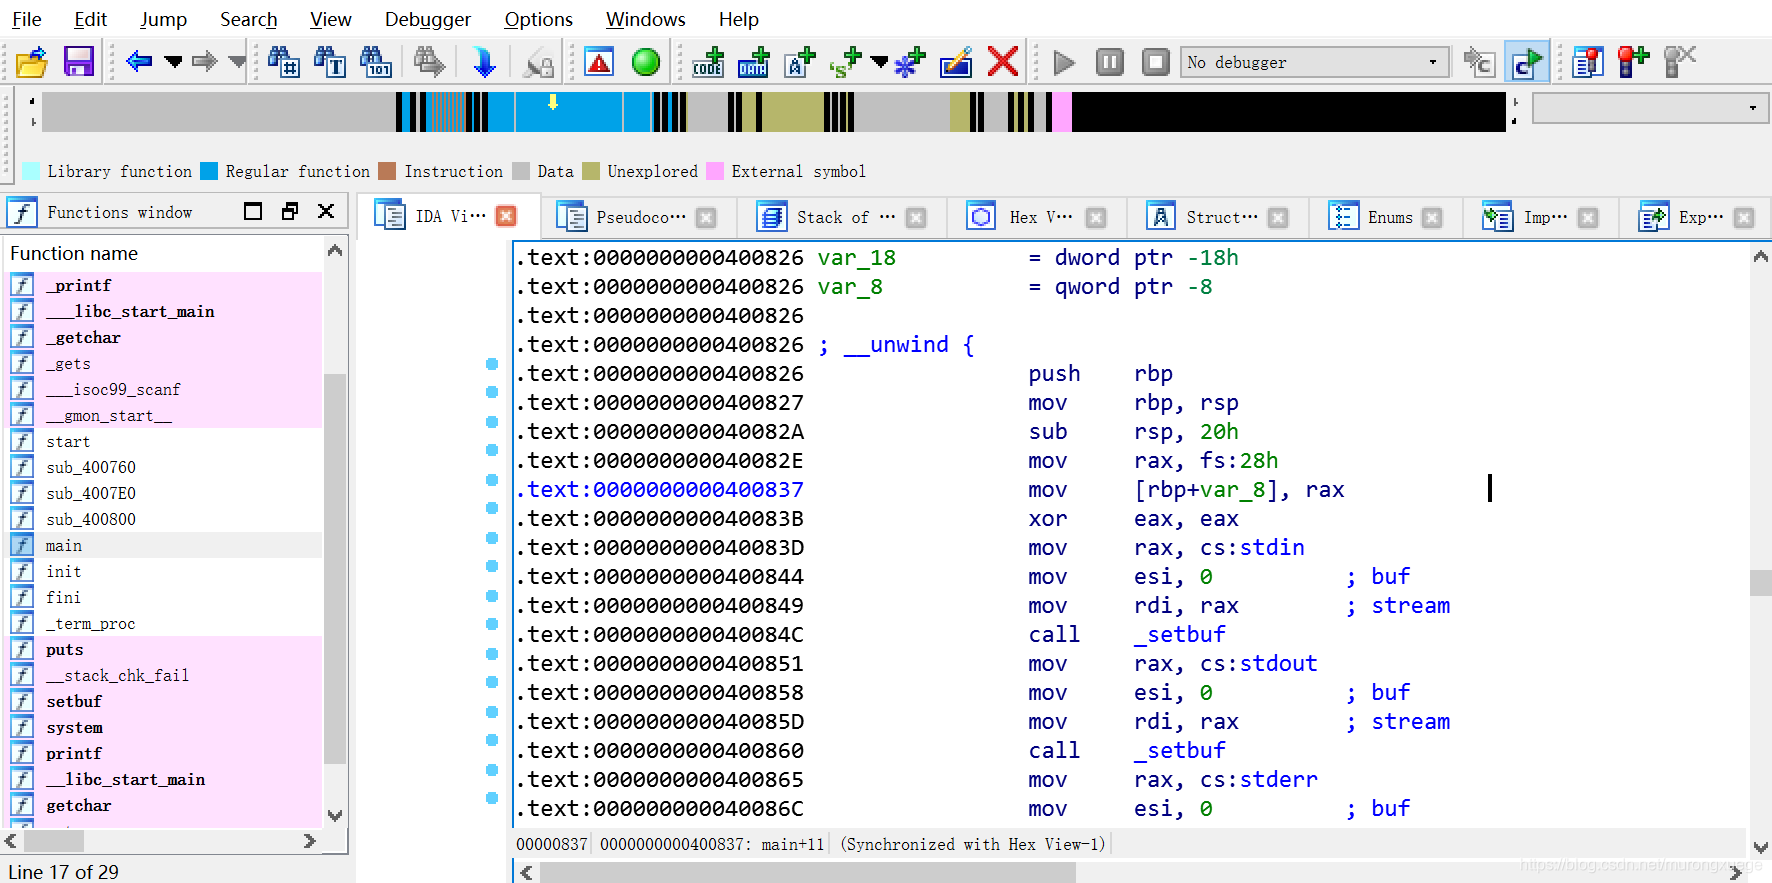Viewport: 1772px width, 883px height.
Task: Click the Unexplored olive legend swatch
Action: point(591,171)
